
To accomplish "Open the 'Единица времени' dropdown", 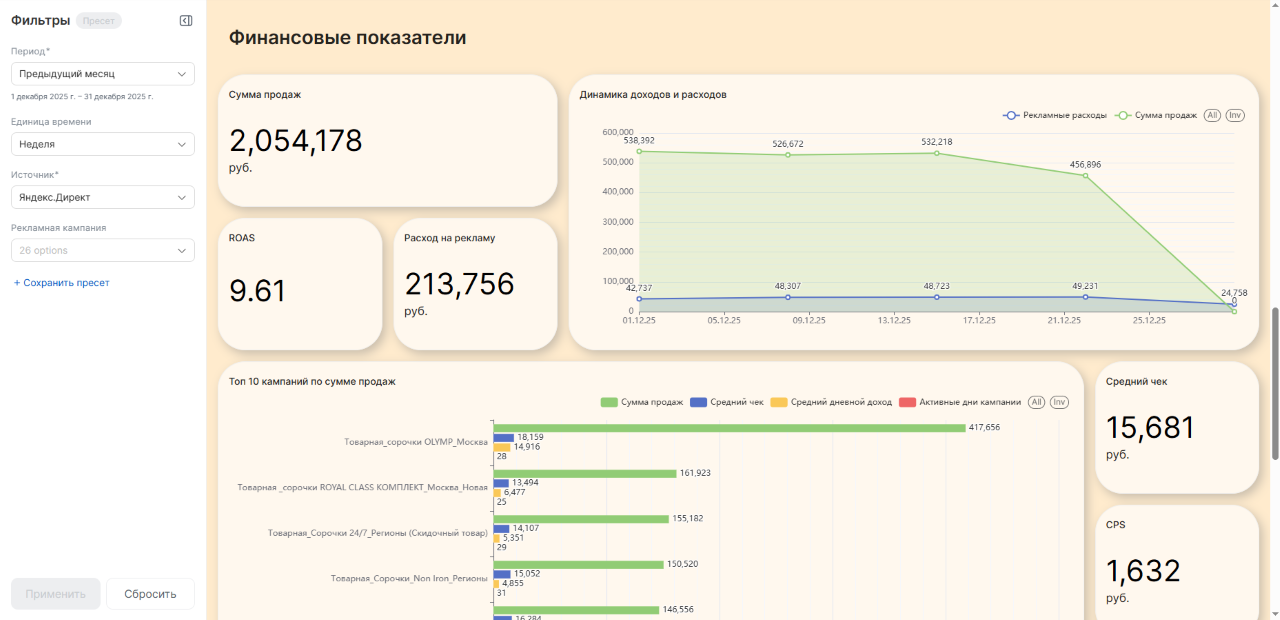I will click(102, 144).
